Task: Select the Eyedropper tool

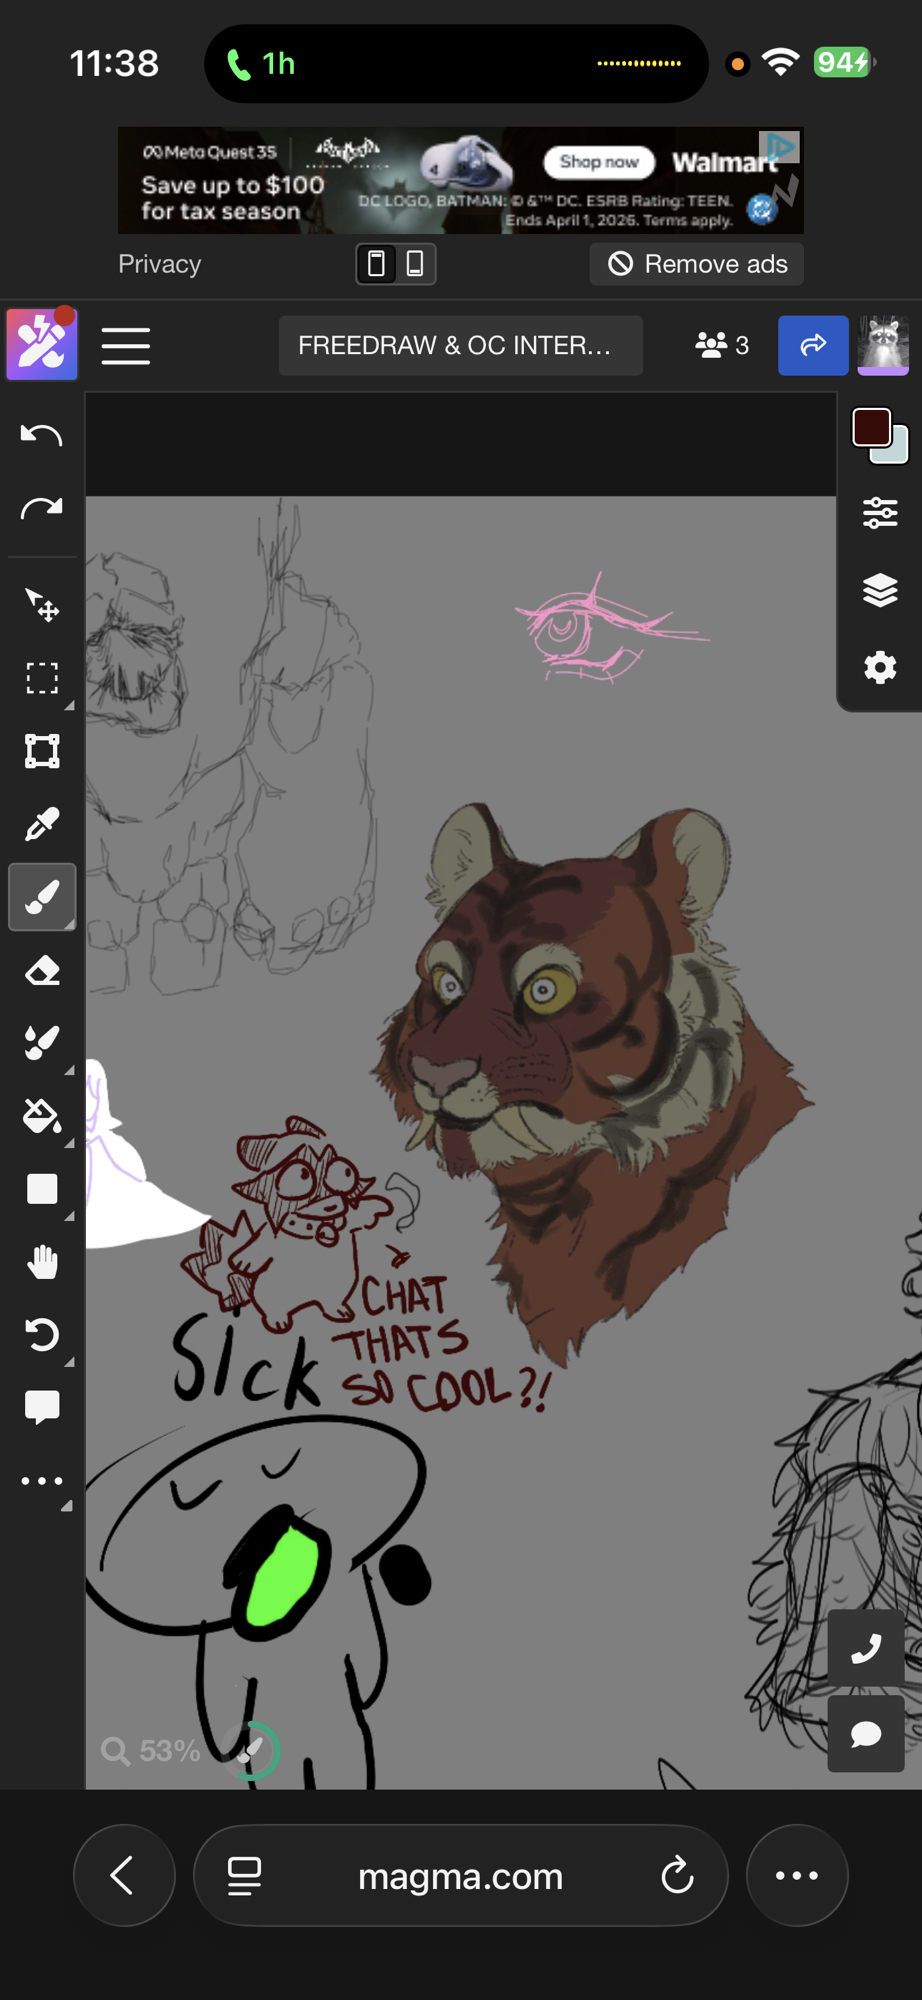Action: [41, 825]
